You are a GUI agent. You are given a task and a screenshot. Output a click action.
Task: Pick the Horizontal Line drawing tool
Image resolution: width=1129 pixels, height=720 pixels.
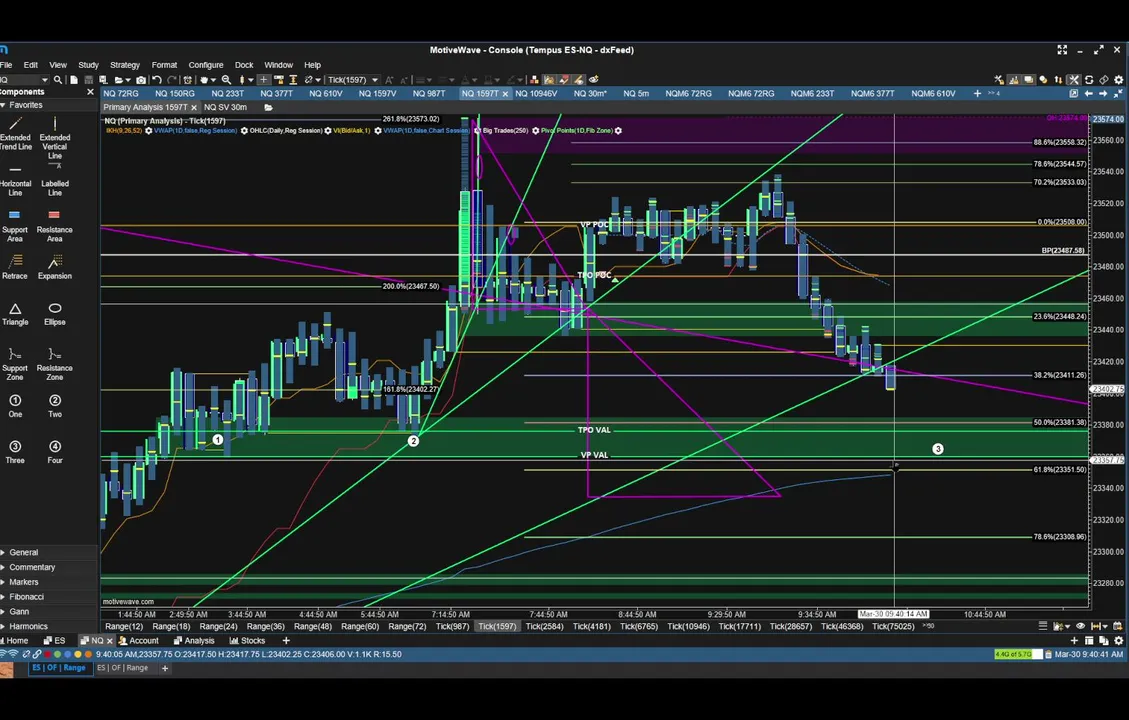click(15, 181)
